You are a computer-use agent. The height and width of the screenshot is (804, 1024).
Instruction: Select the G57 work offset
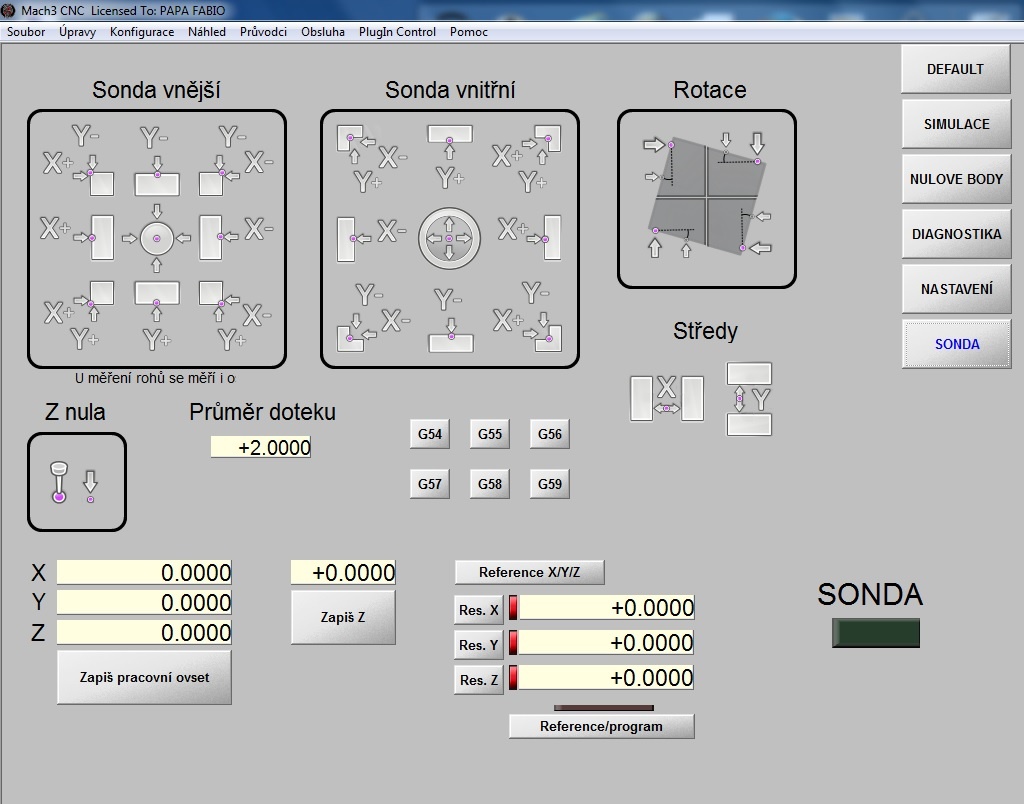[429, 484]
